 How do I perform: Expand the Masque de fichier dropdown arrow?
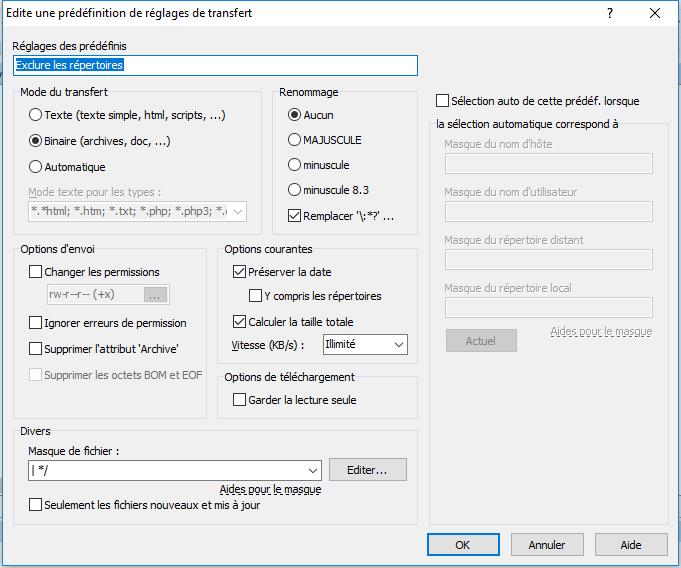(313, 471)
